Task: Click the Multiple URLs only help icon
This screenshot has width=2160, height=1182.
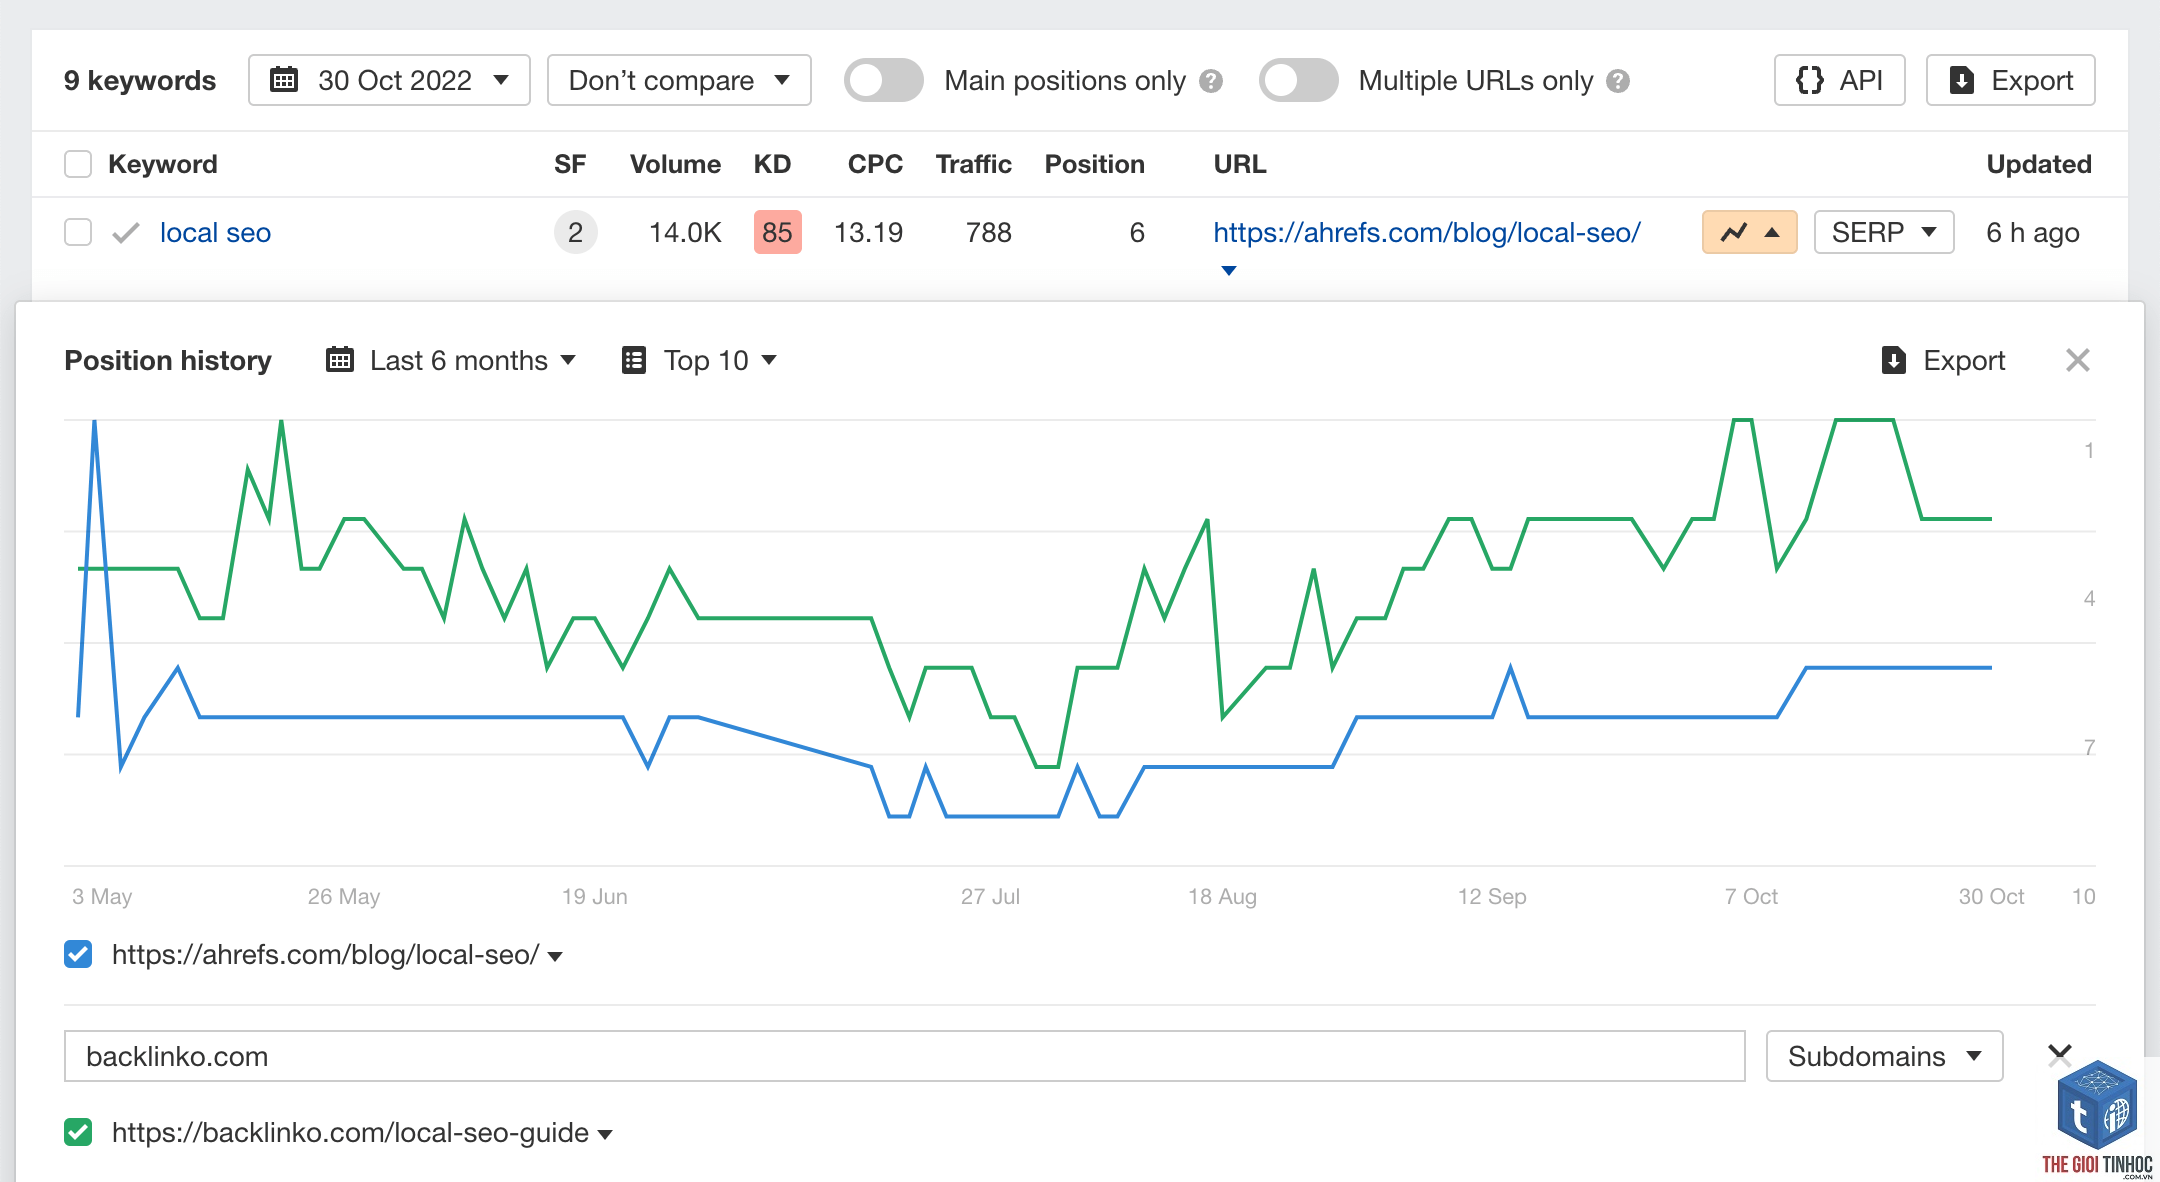Action: coord(1618,81)
